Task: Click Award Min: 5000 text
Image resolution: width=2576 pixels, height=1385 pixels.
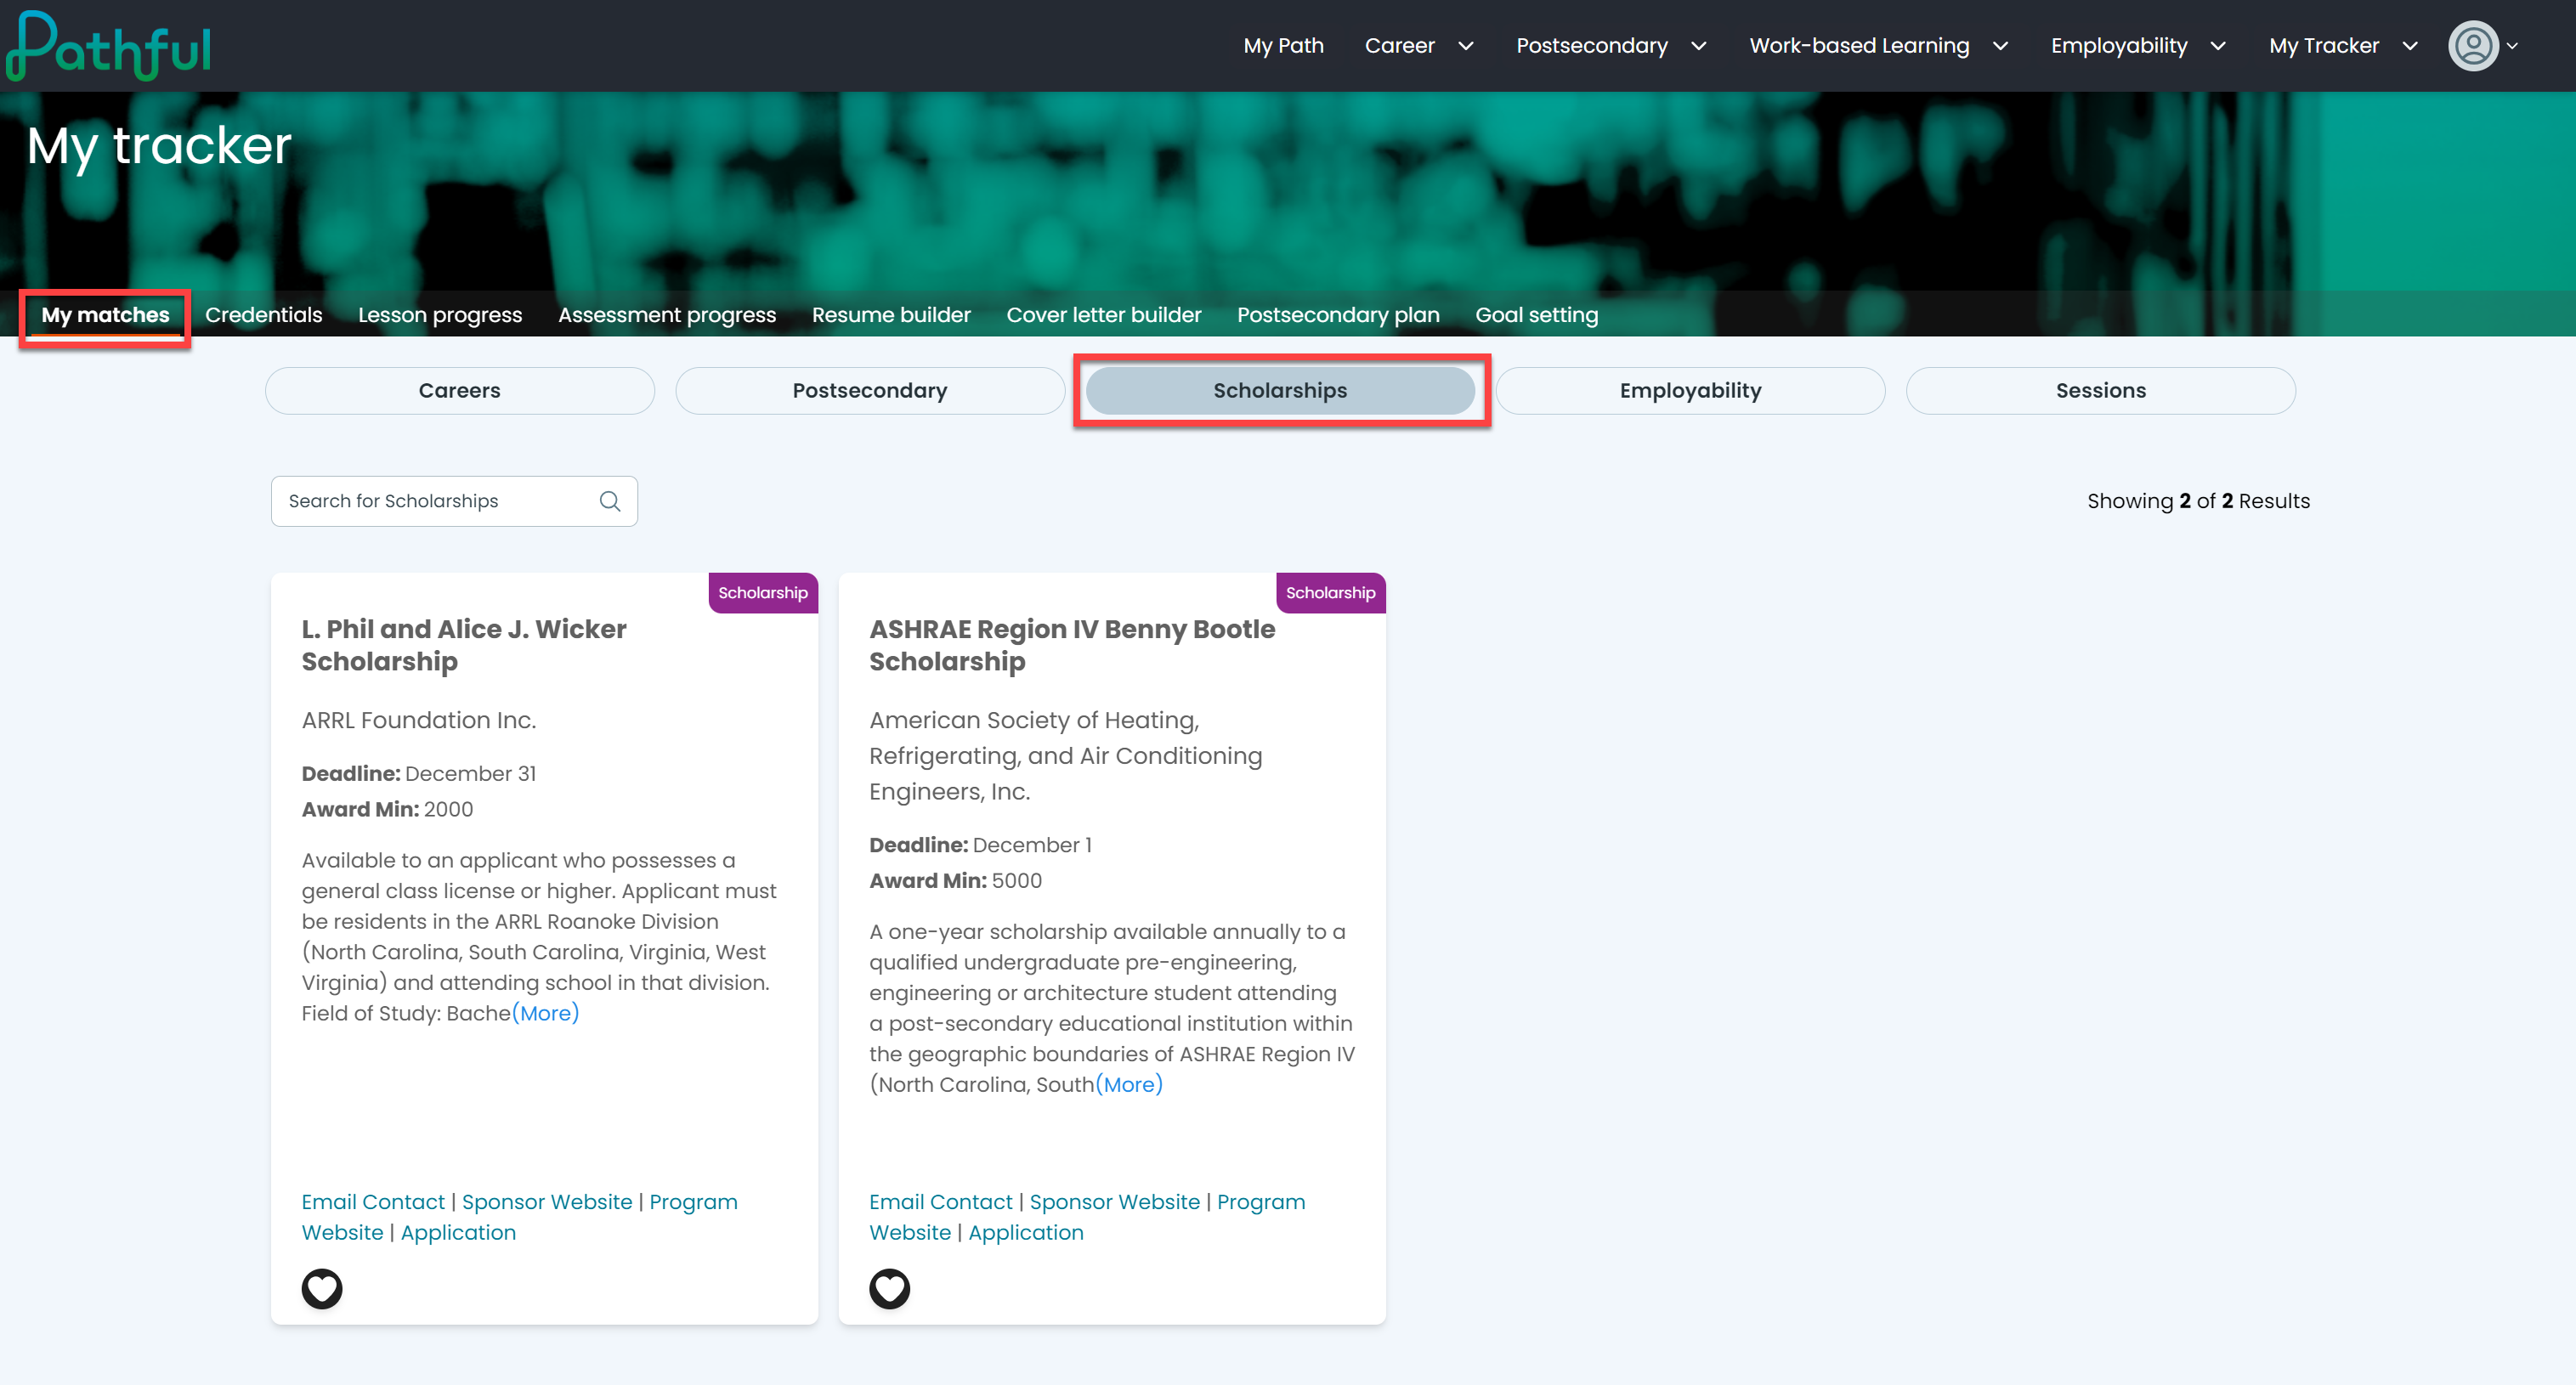Action: [x=955, y=881]
